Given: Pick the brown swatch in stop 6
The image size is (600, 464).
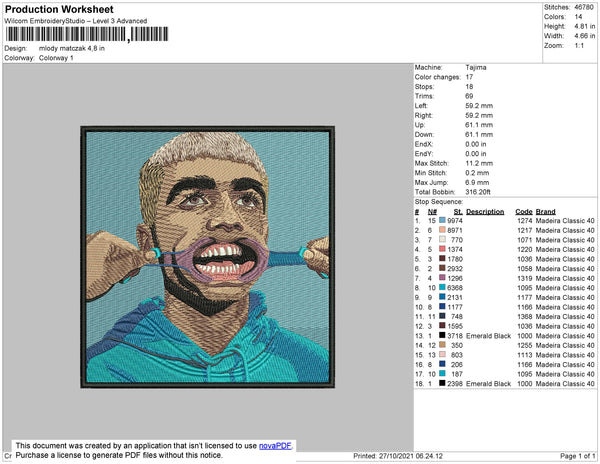Looking at the screenshot, I should pos(442,268).
